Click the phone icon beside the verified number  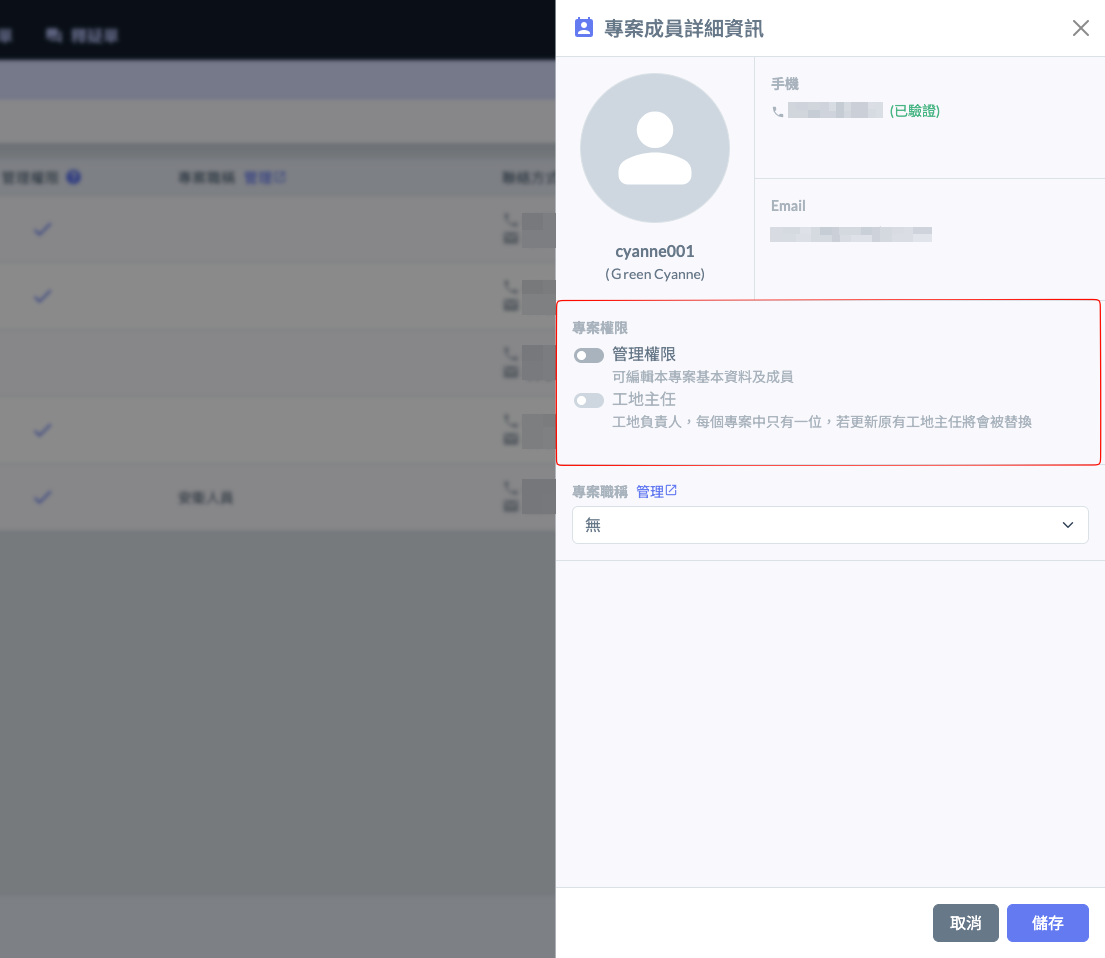[778, 112]
